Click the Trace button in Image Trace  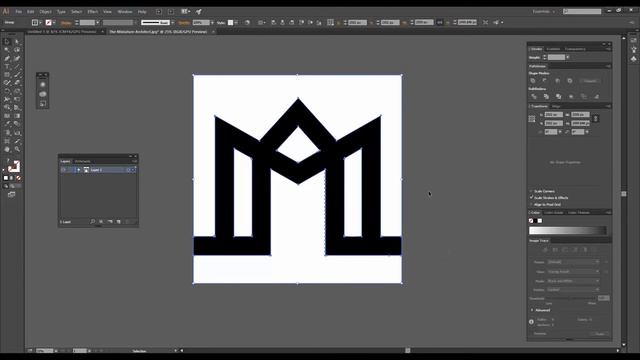click(x=600, y=333)
